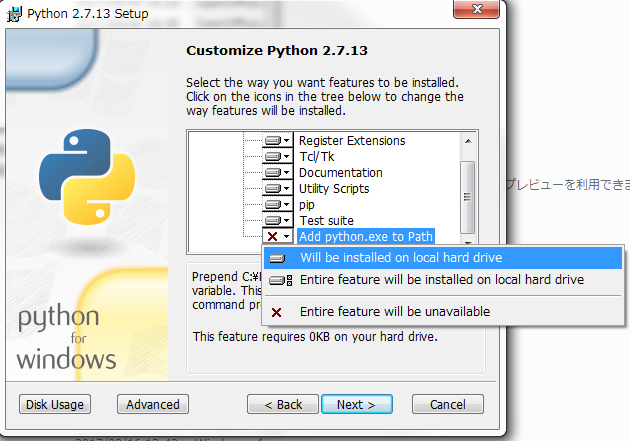630x441 pixels.
Task: Select Tcl/Tk tree item
Action: pos(317,157)
